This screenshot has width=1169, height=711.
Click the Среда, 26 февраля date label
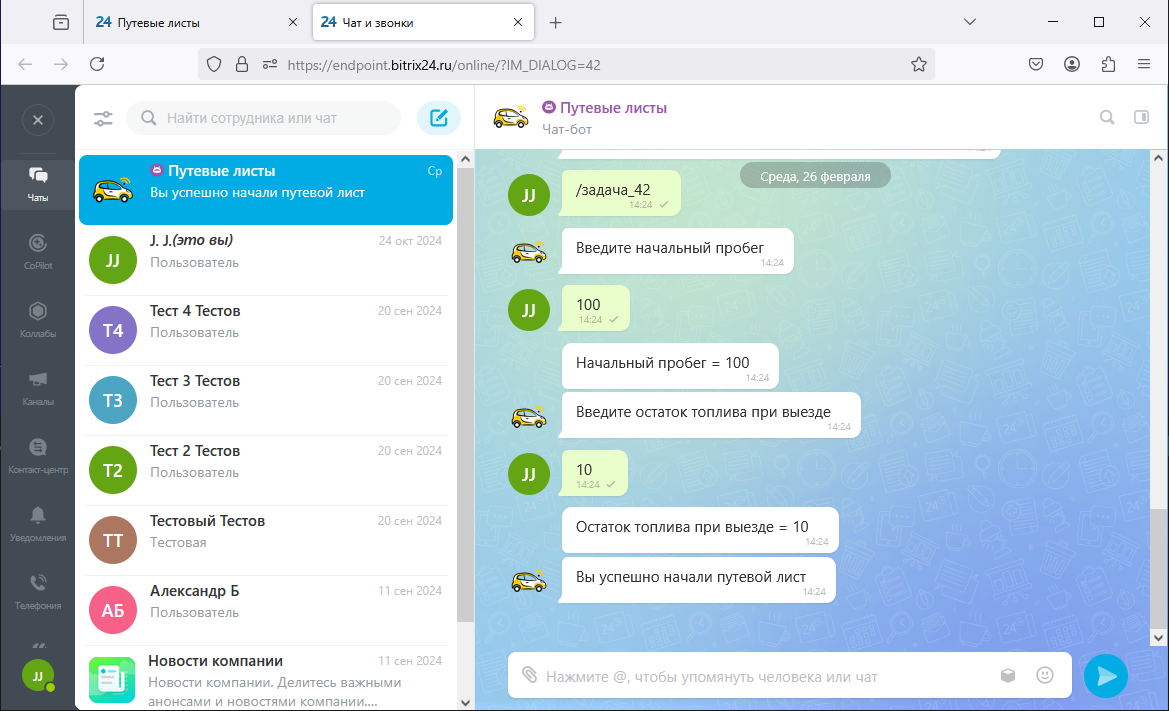(x=815, y=177)
